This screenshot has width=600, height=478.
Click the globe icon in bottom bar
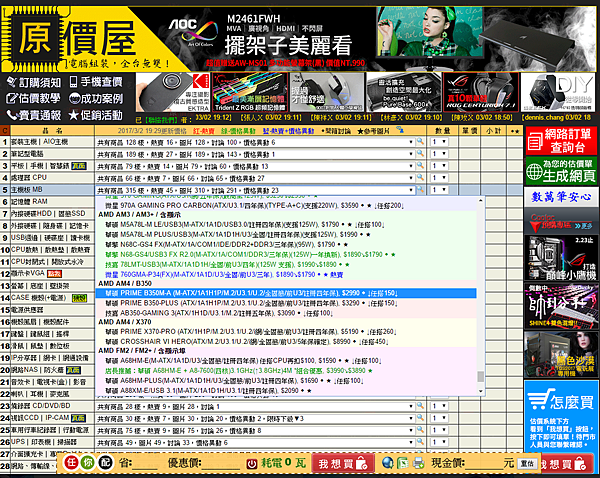coord(388,463)
